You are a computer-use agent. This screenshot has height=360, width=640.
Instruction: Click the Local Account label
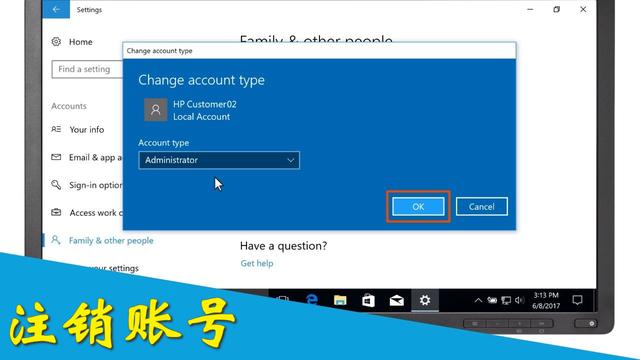click(x=202, y=117)
